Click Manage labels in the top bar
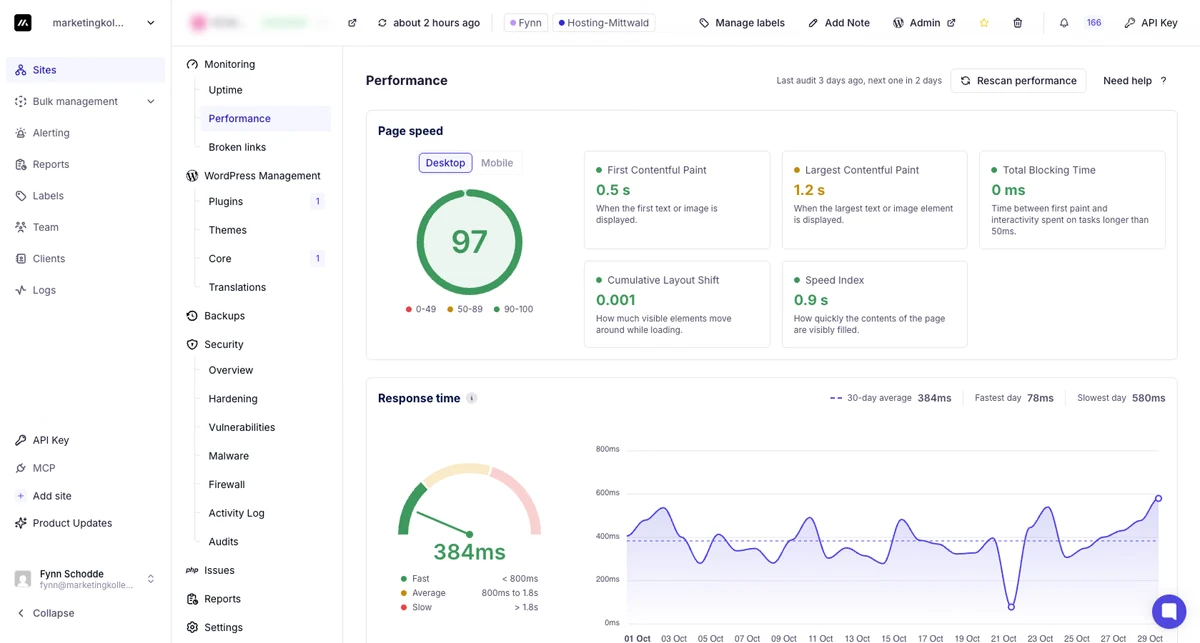The image size is (1200, 643). click(742, 23)
